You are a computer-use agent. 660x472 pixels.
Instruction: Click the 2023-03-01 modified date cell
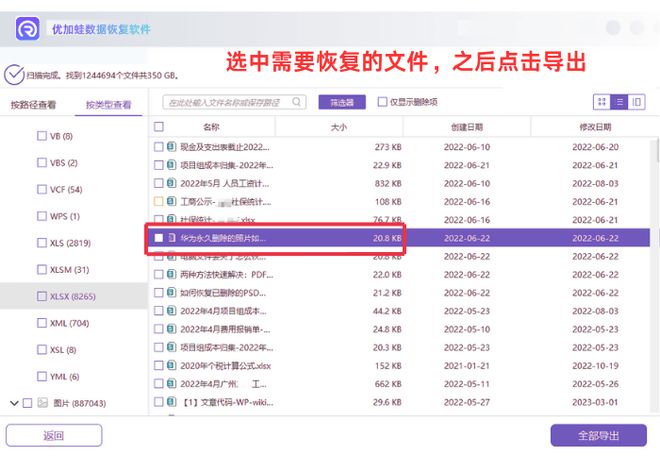click(595, 402)
